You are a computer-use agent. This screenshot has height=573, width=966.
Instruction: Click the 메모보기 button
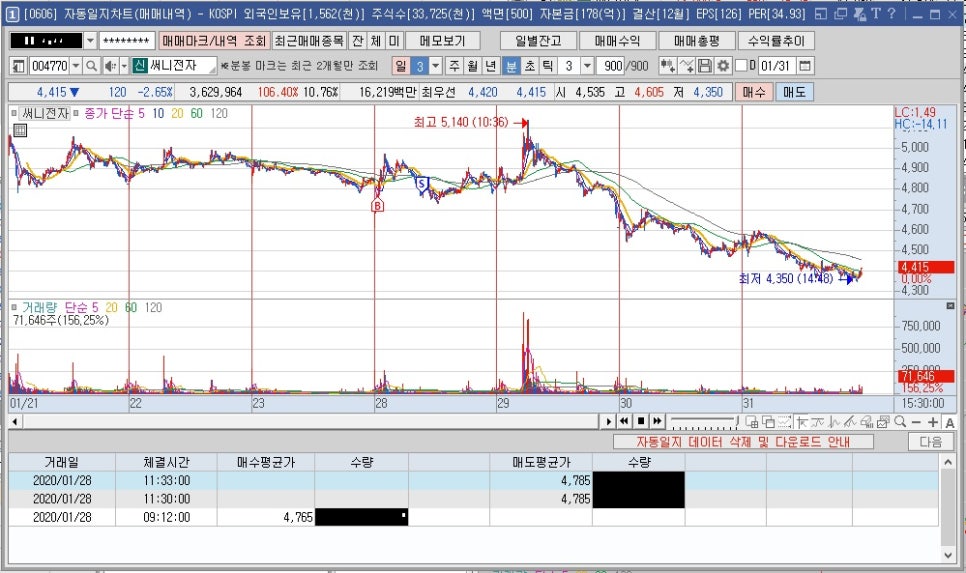point(442,41)
